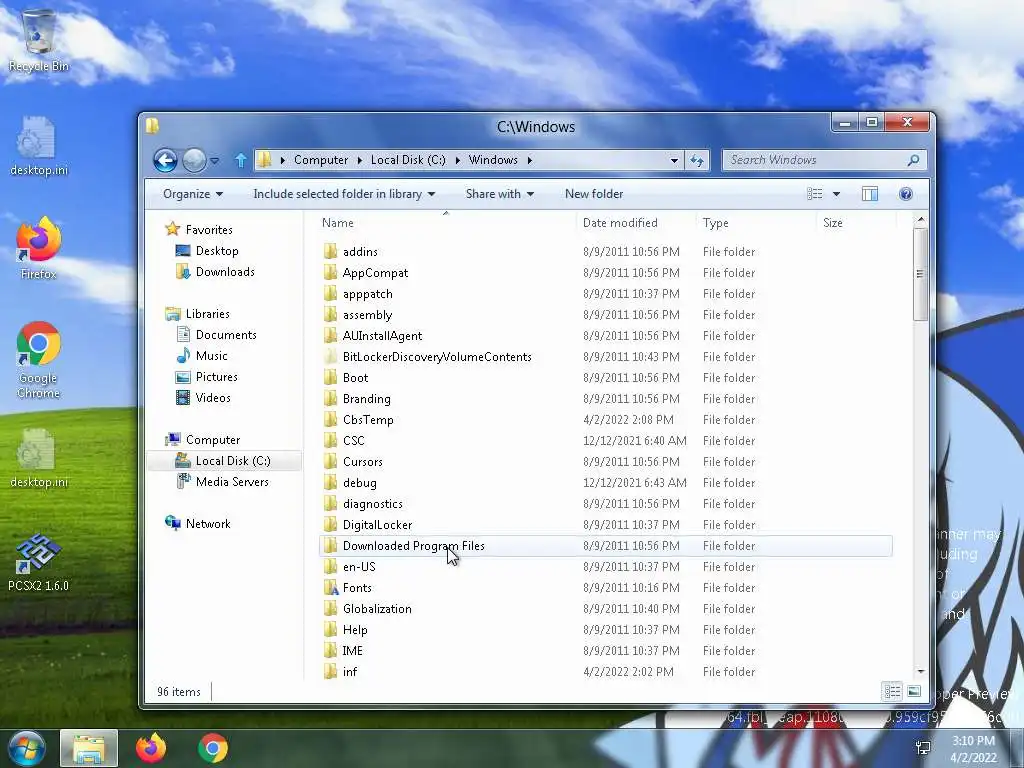Select the Cursors folder icon
Screen dimensions: 1024x768
pyautogui.click(x=330, y=461)
